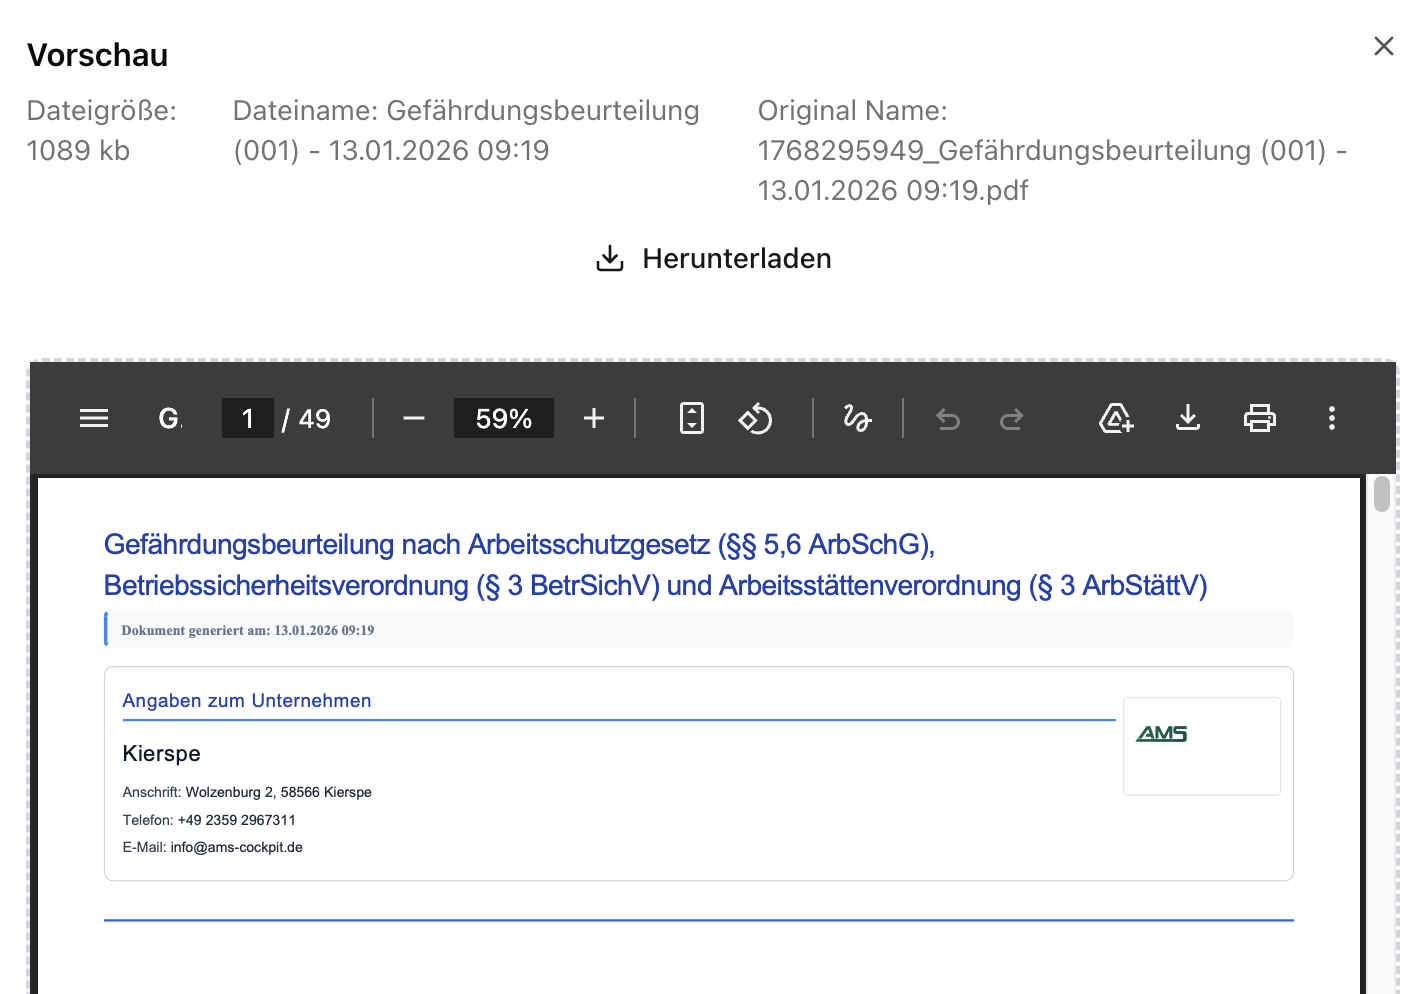Image resolution: width=1422 pixels, height=994 pixels.
Task: Undo the last annotation
Action: [947, 418]
